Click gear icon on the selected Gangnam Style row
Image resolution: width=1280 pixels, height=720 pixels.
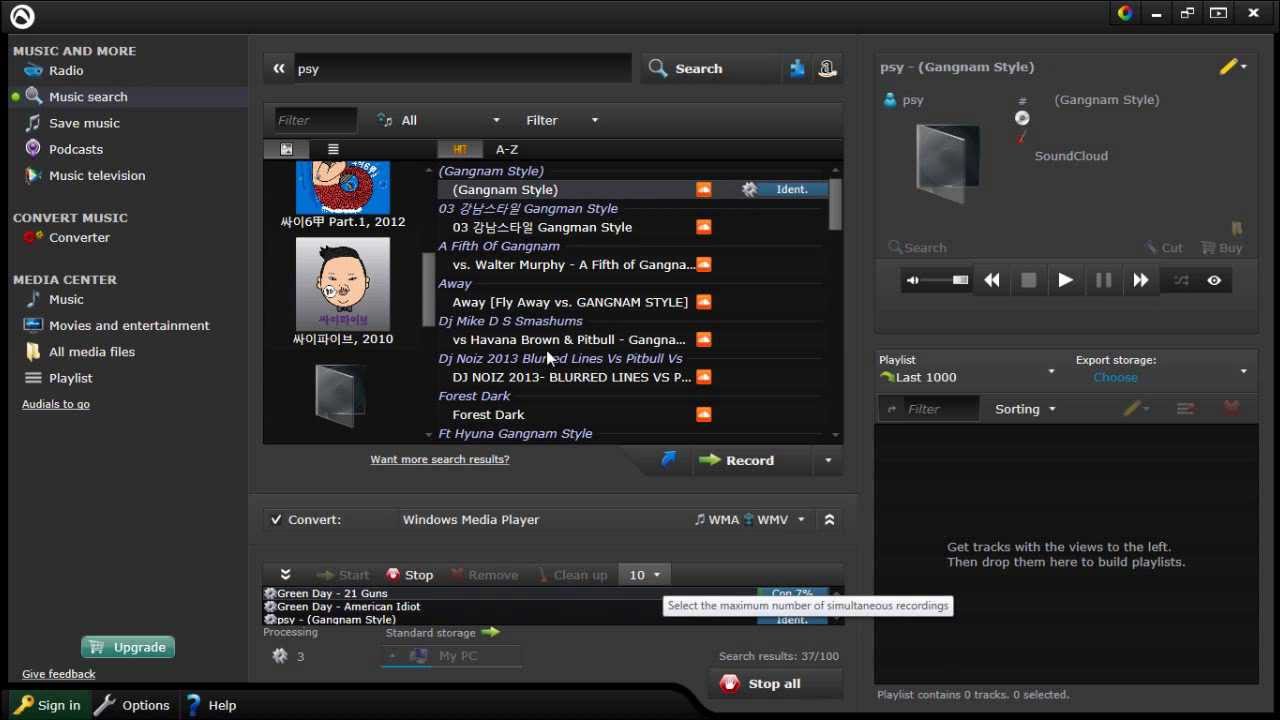click(x=749, y=189)
